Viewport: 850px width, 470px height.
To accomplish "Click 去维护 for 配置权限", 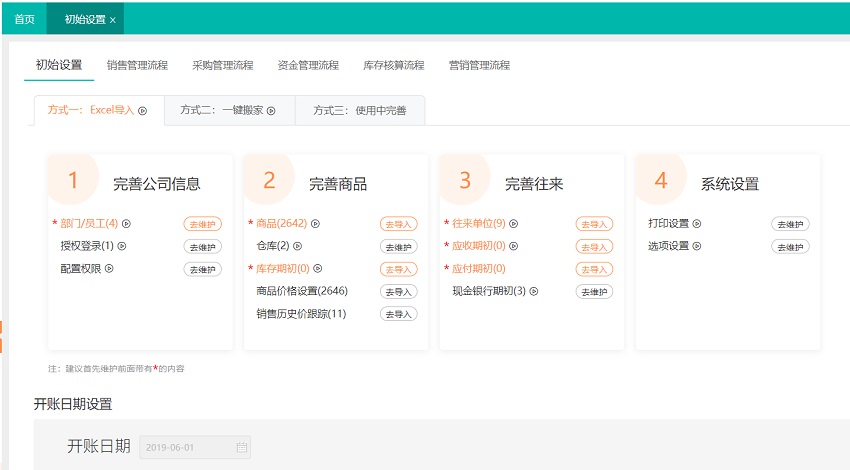I will pyautogui.click(x=203, y=269).
